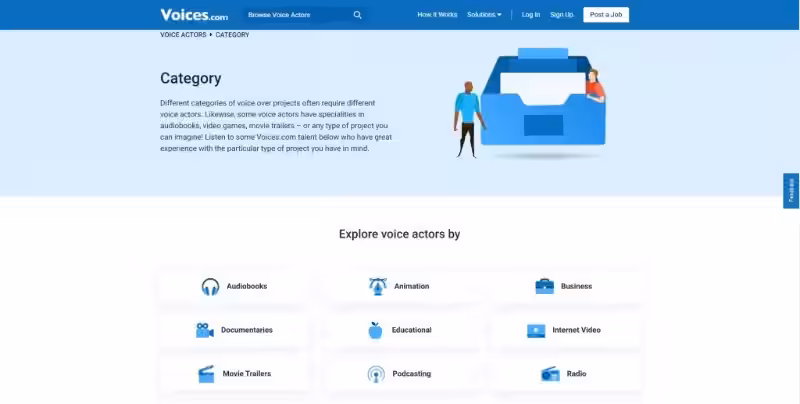The image size is (800, 404).
Task: Click the Internet Video icon
Action: coord(536,330)
